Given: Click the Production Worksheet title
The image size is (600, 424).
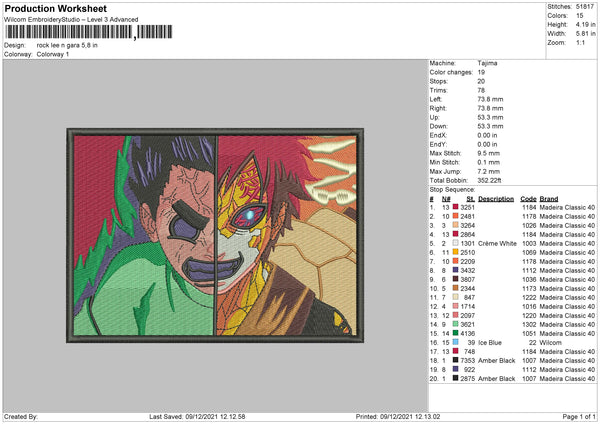Looking at the screenshot, I should point(55,8).
